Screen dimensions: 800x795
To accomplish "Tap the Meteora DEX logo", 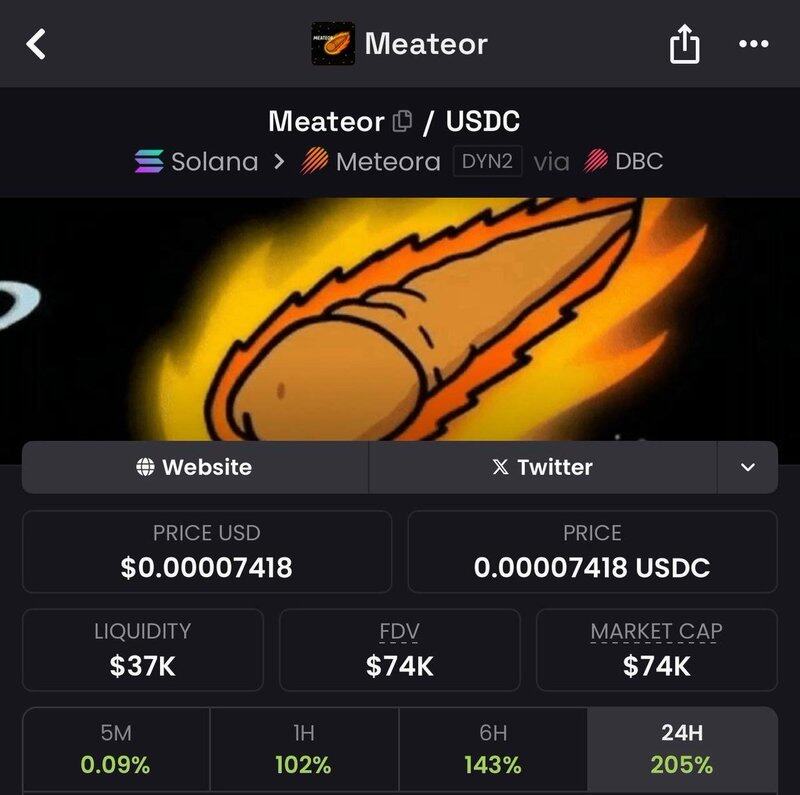I will [x=315, y=161].
